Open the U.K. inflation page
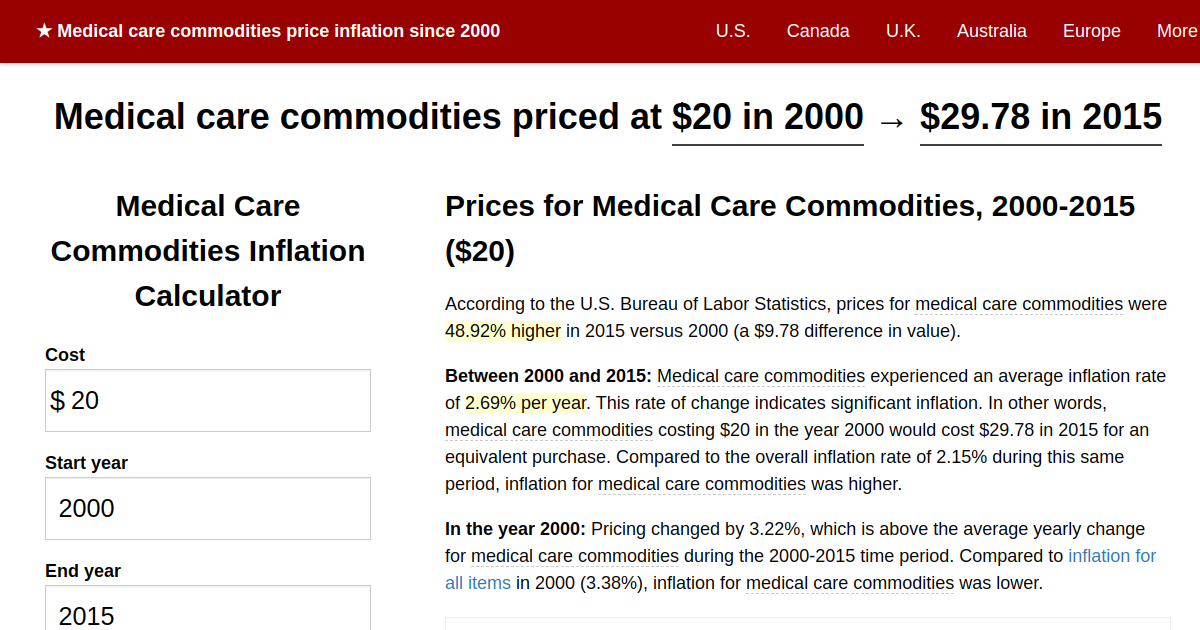The image size is (1200, 630). 903,31
